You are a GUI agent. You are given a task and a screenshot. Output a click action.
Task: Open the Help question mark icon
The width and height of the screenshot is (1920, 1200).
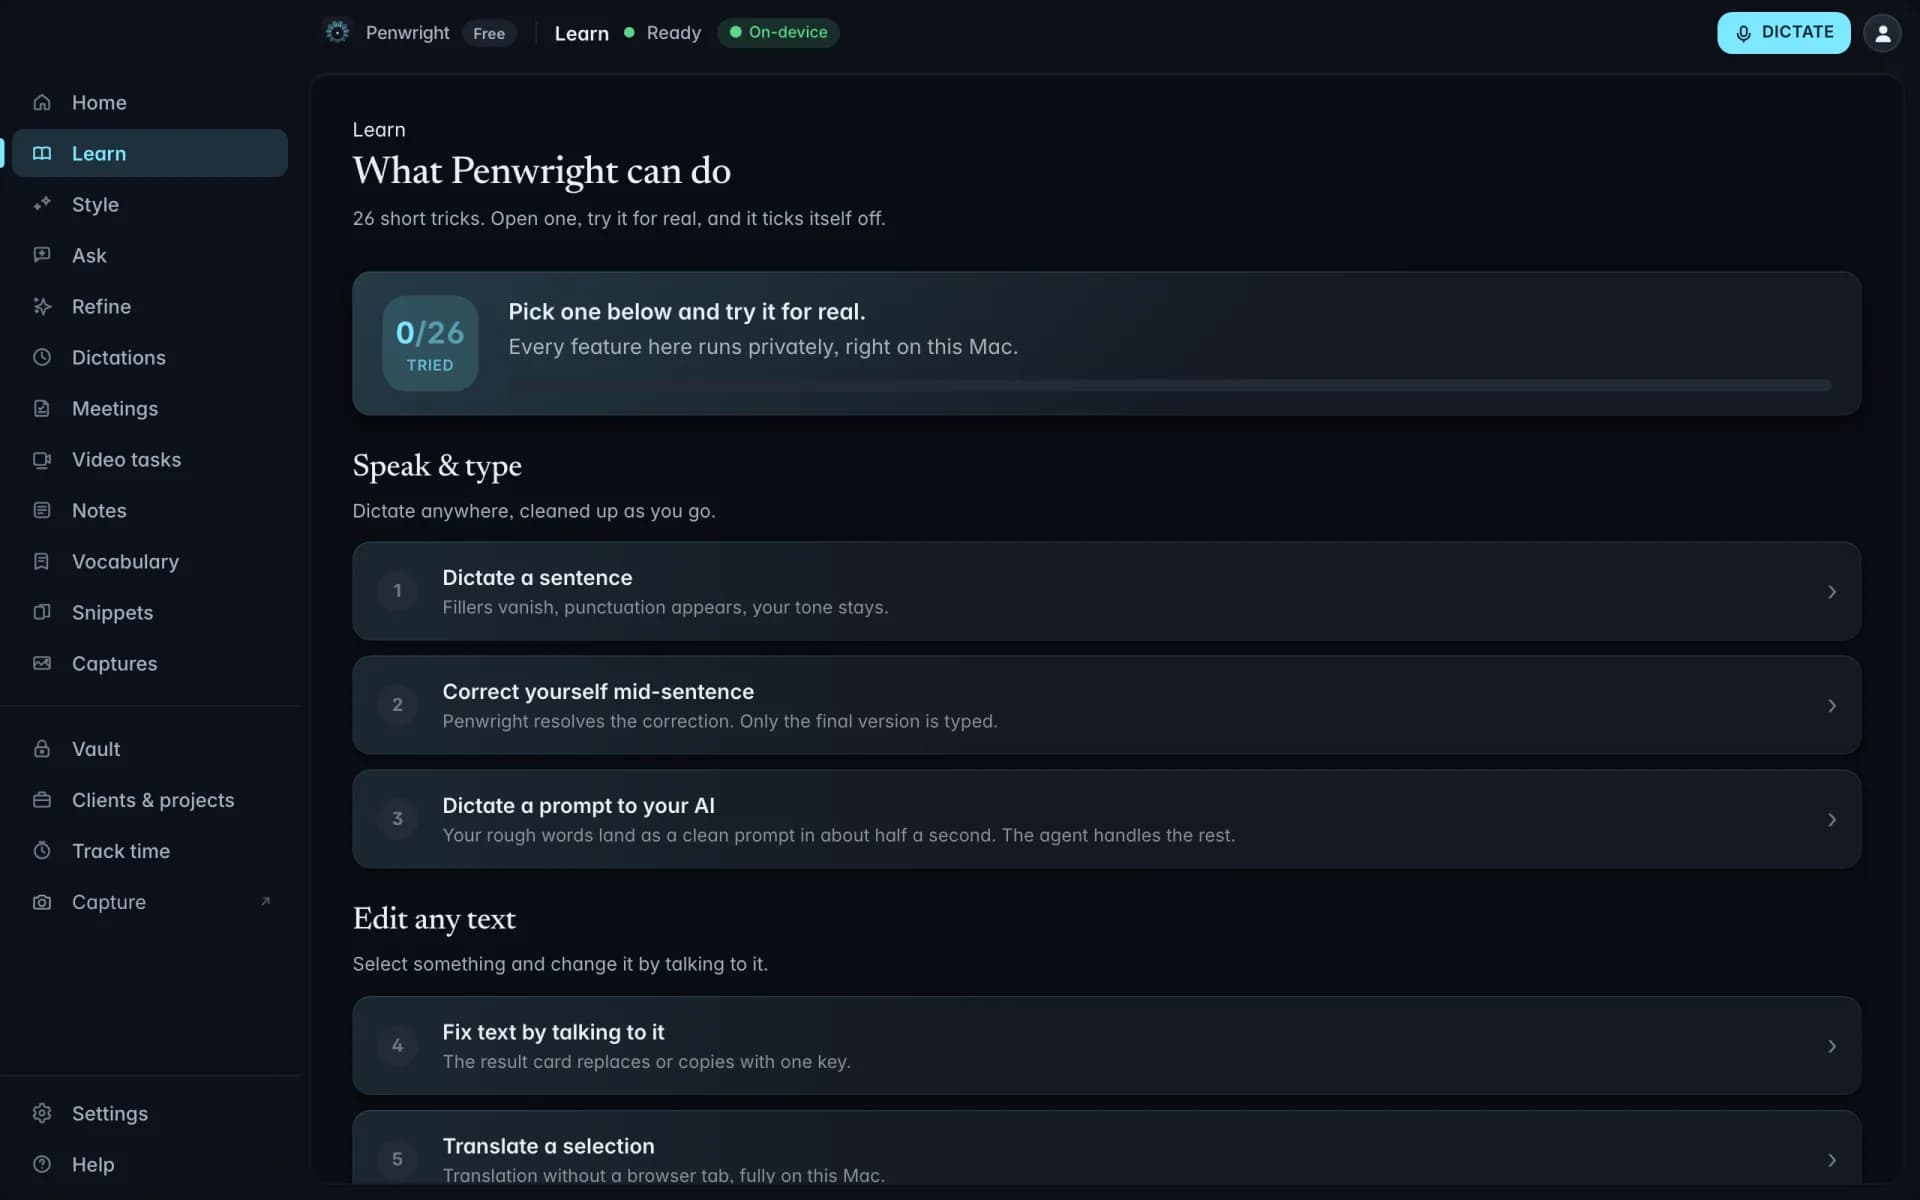click(42, 1164)
